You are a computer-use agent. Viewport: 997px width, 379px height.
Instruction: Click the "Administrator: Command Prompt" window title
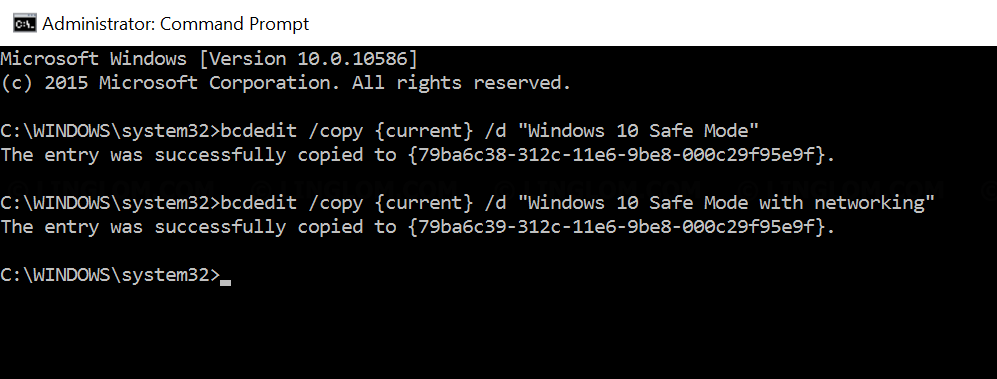(x=175, y=24)
